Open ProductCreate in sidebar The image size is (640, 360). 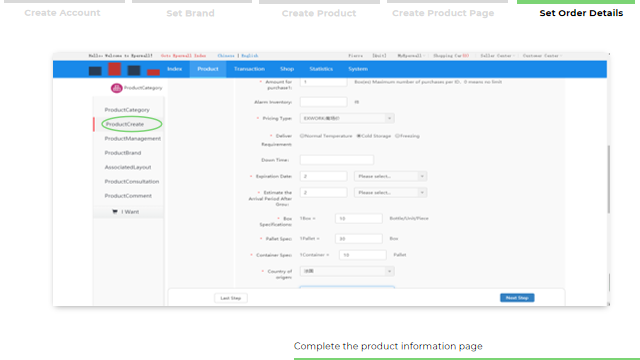click(x=125, y=124)
